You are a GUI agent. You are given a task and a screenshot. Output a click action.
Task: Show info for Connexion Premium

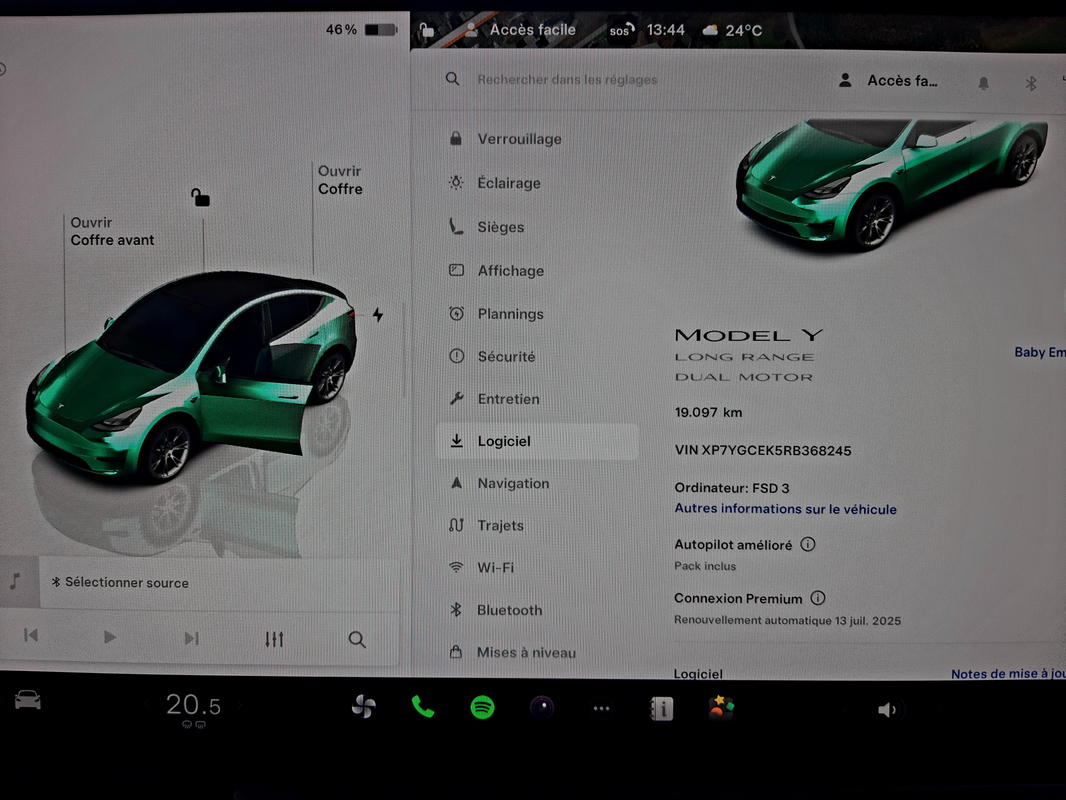(817, 598)
